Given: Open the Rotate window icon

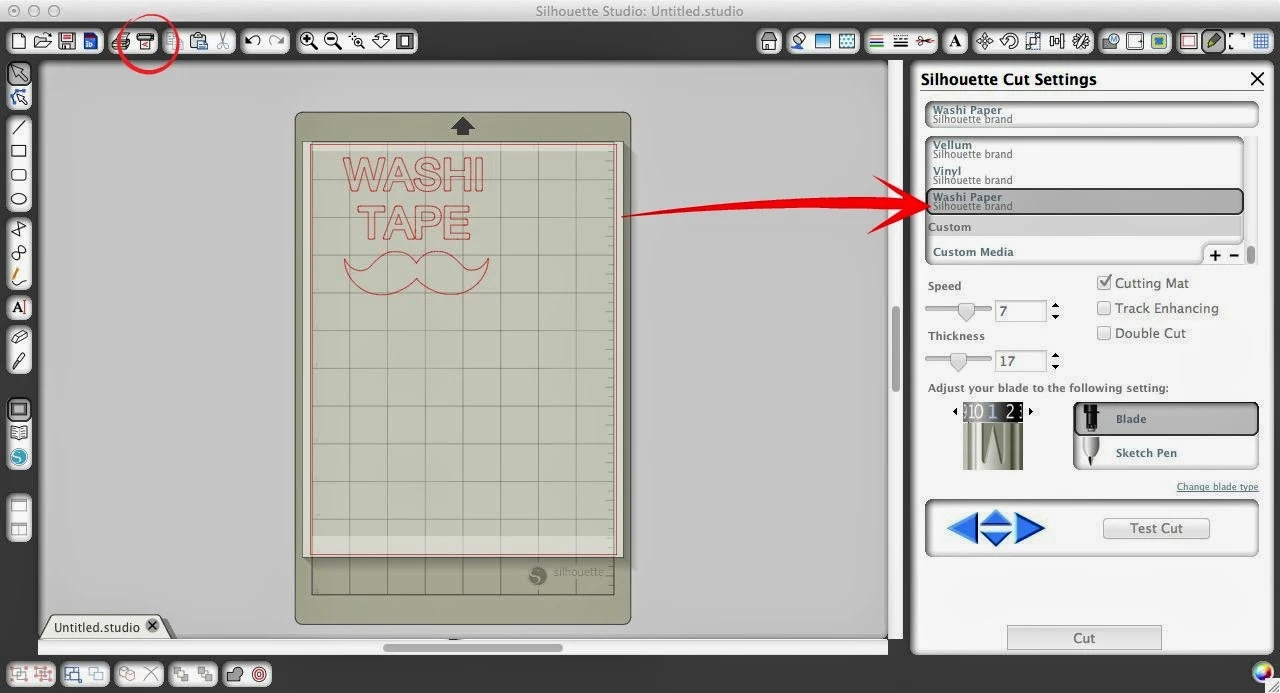Looking at the screenshot, I should (1009, 41).
